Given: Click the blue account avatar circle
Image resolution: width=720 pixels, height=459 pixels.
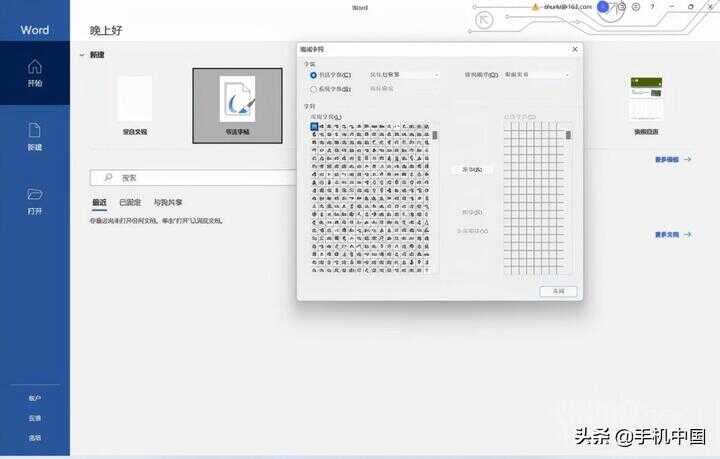Looking at the screenshot, I should [x=603, y=7].
